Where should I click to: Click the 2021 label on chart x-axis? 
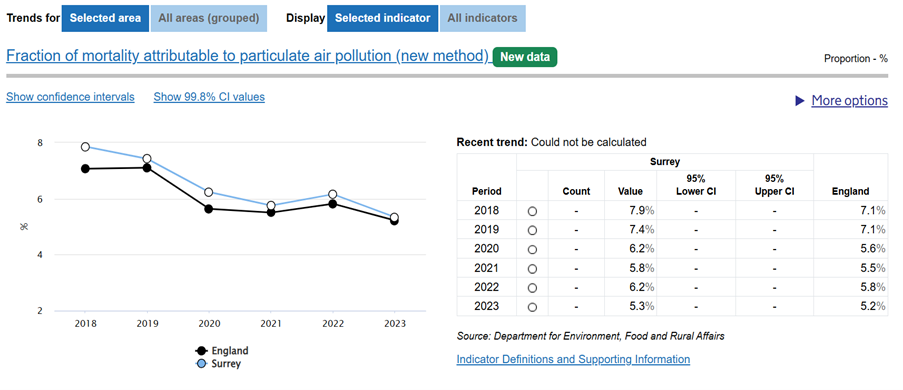pos(271,324)
